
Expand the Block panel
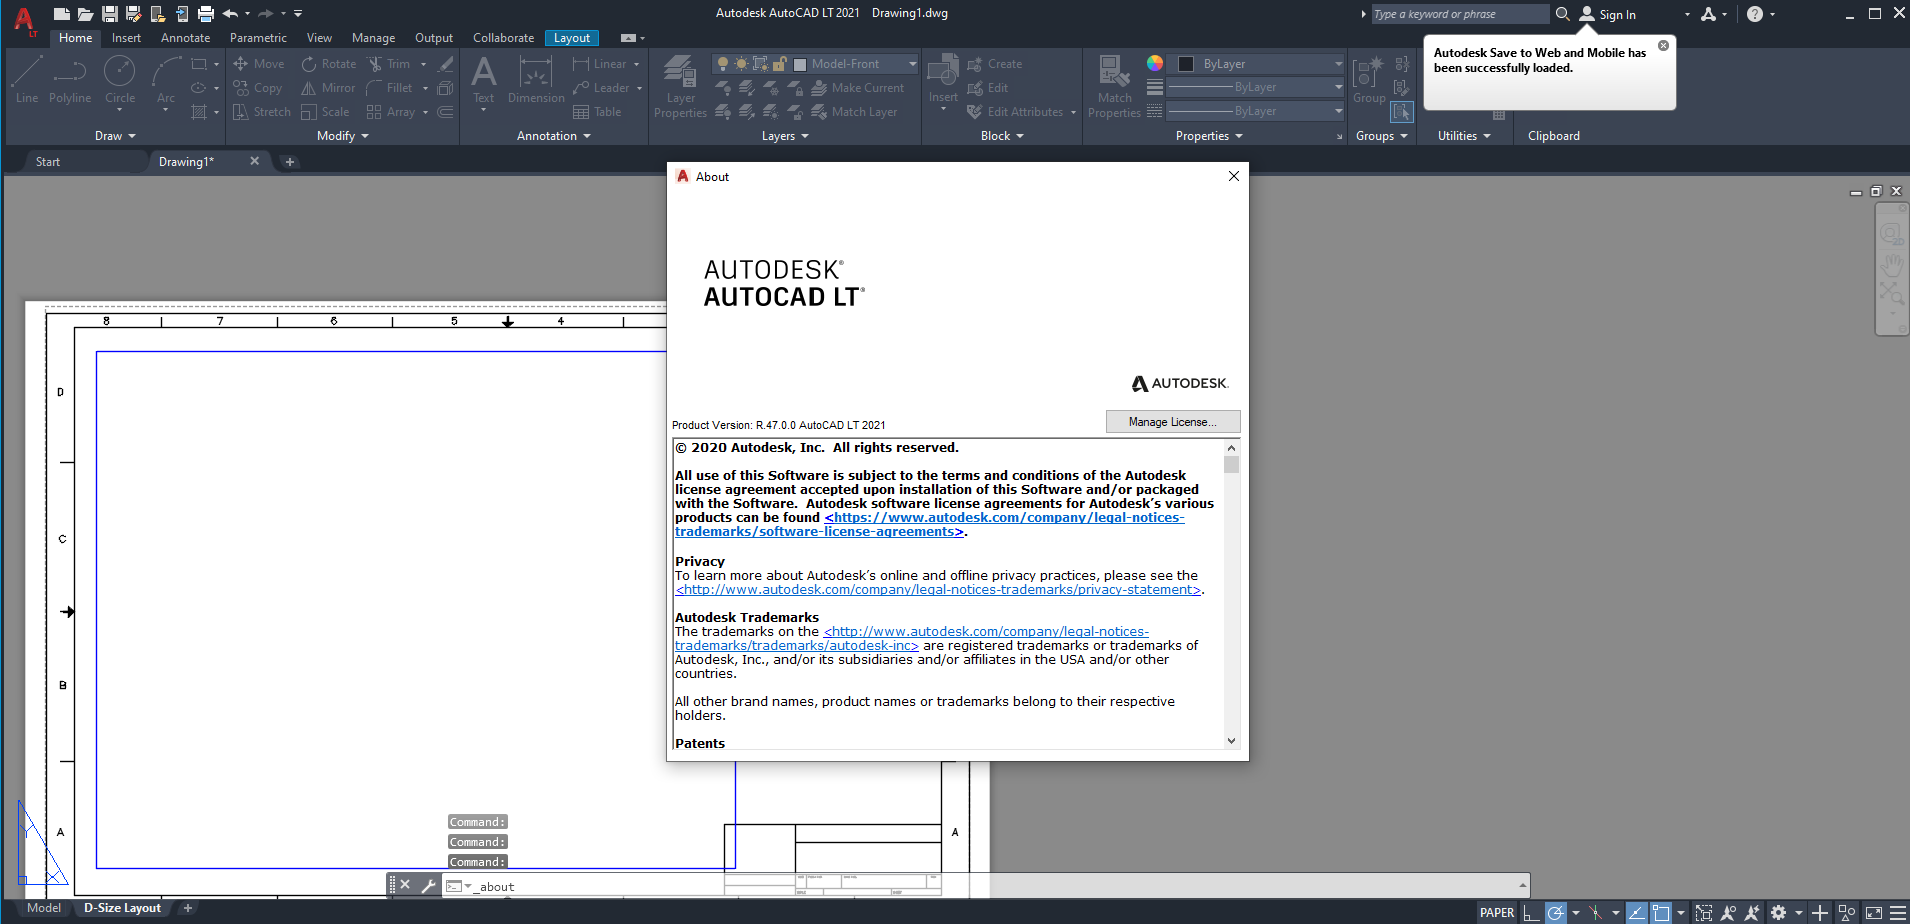click(1002, 136)
